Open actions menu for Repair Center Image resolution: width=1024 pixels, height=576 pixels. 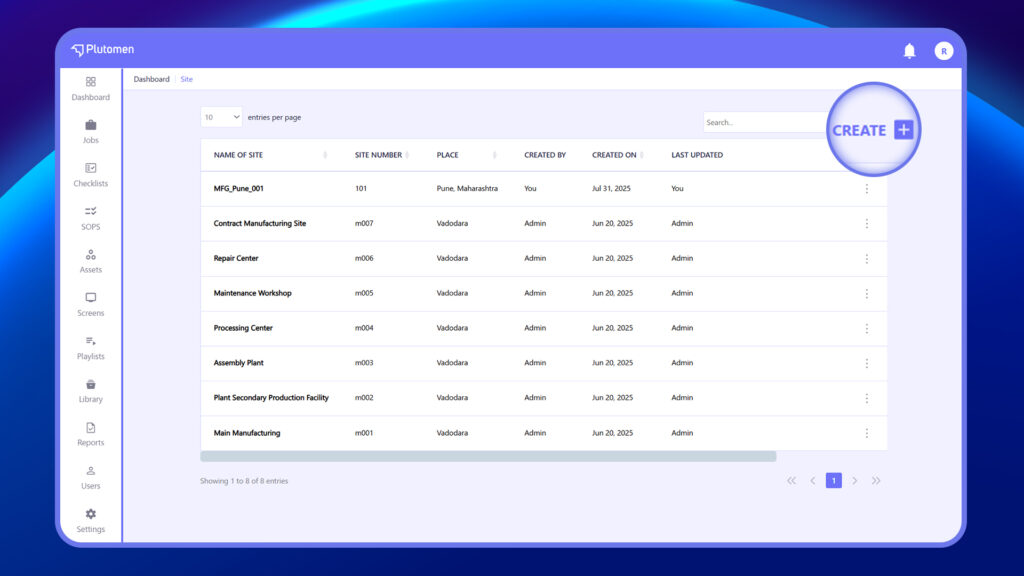(867, 259)
